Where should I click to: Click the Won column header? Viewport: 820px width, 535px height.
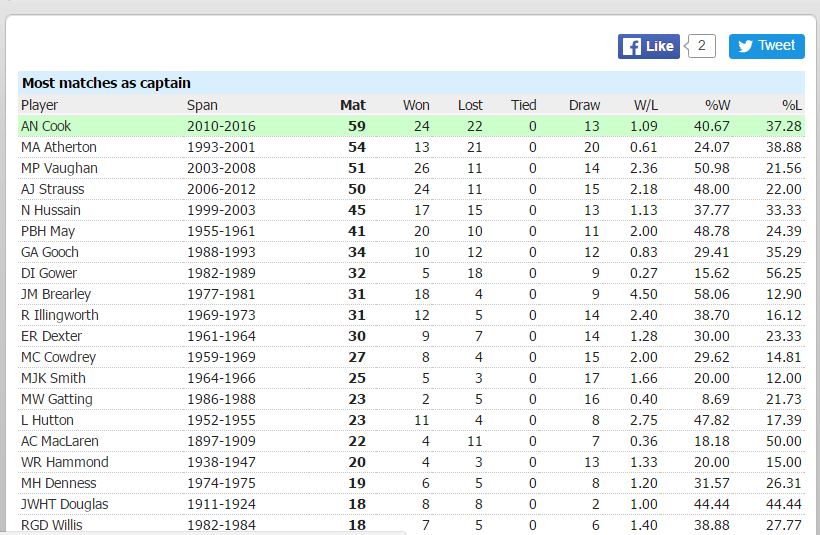(416, 105)
